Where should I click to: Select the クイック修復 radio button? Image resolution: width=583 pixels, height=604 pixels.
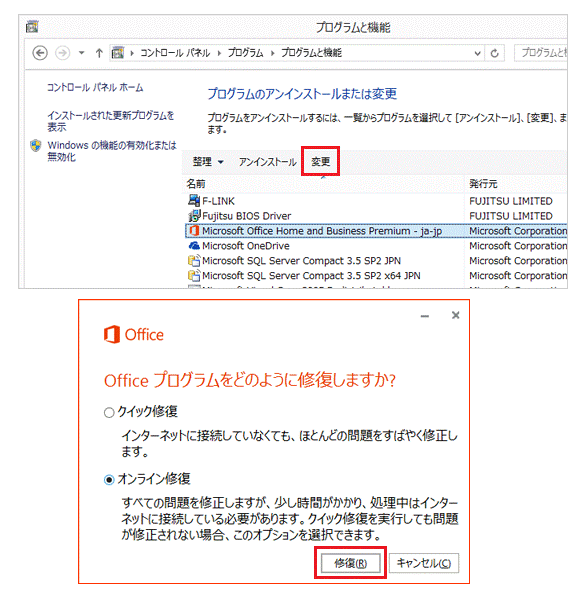tap(109, 413)
